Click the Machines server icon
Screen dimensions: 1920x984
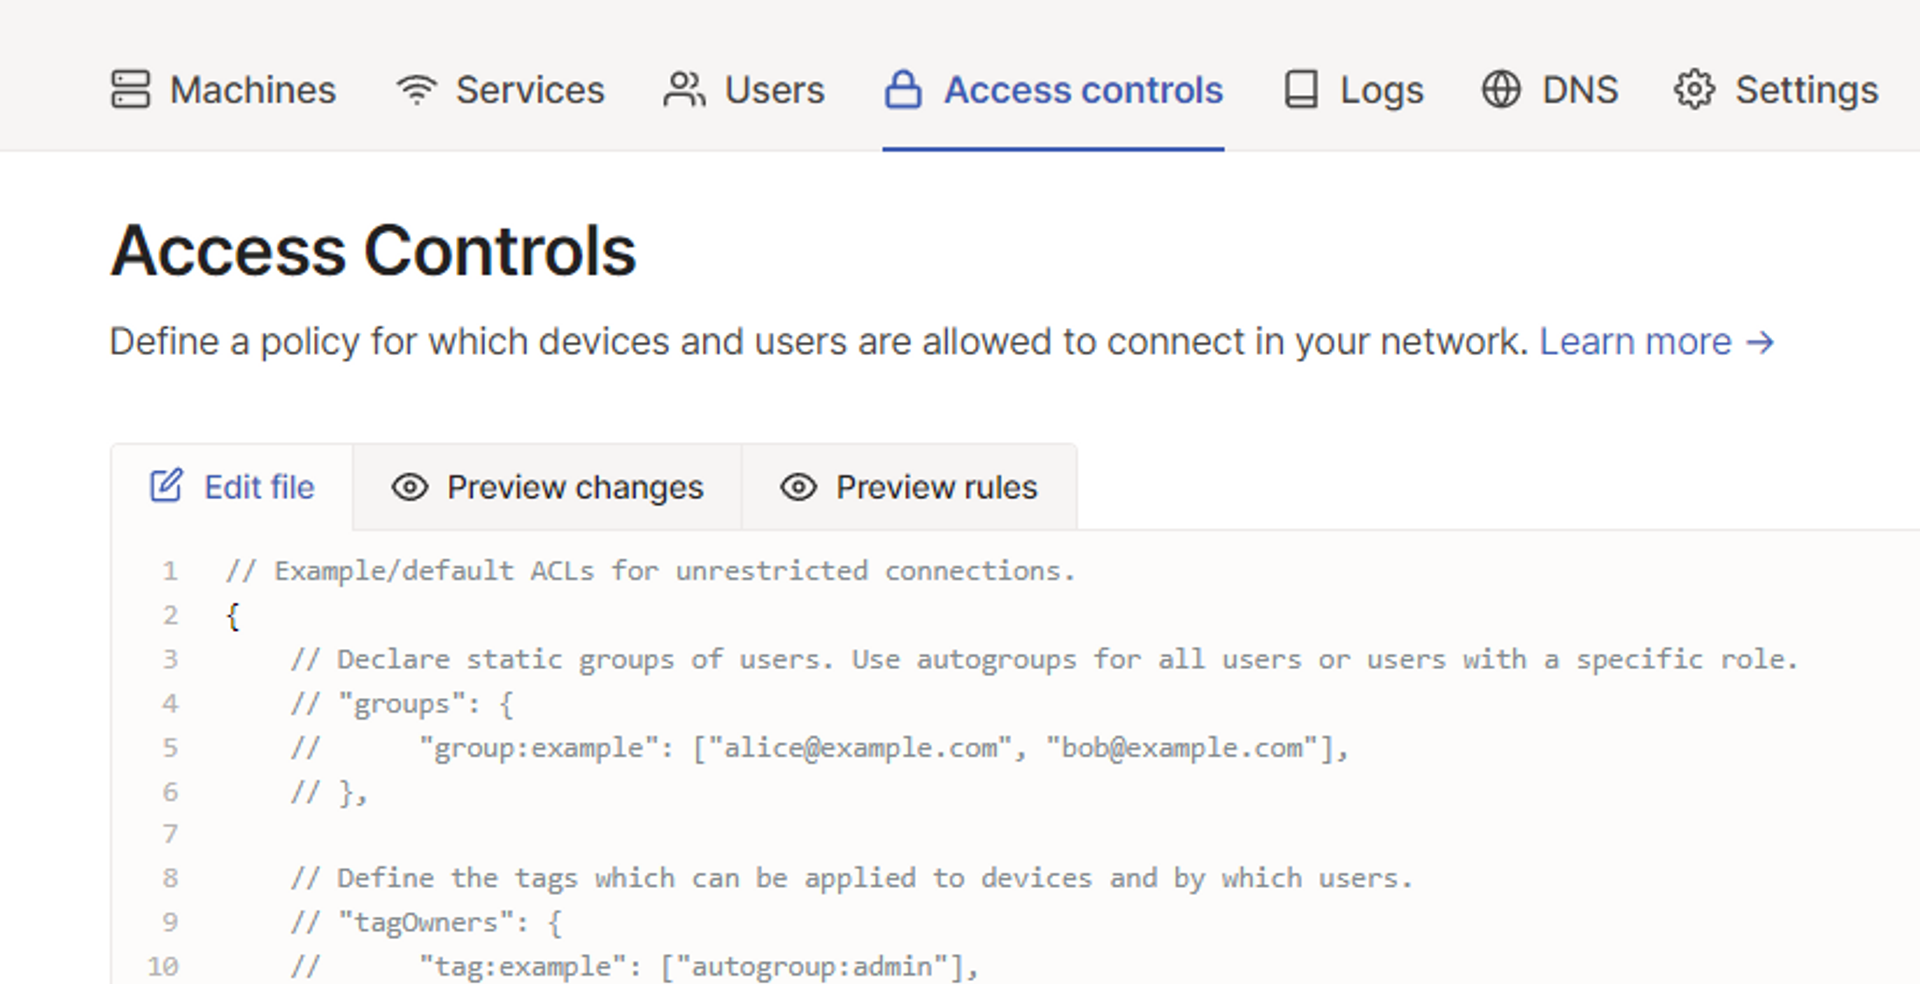(130, 89)
